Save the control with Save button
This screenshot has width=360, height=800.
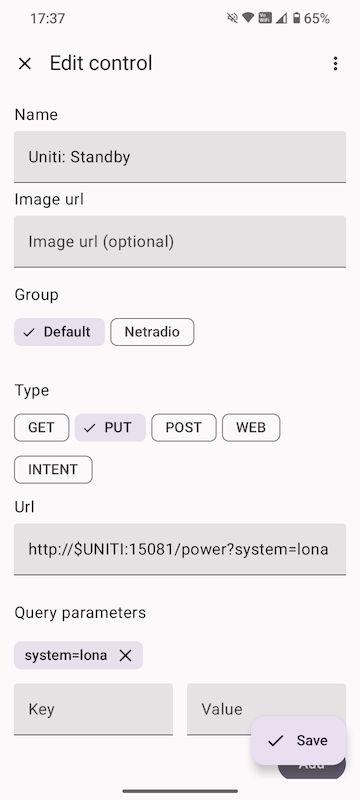pos(298,740)
